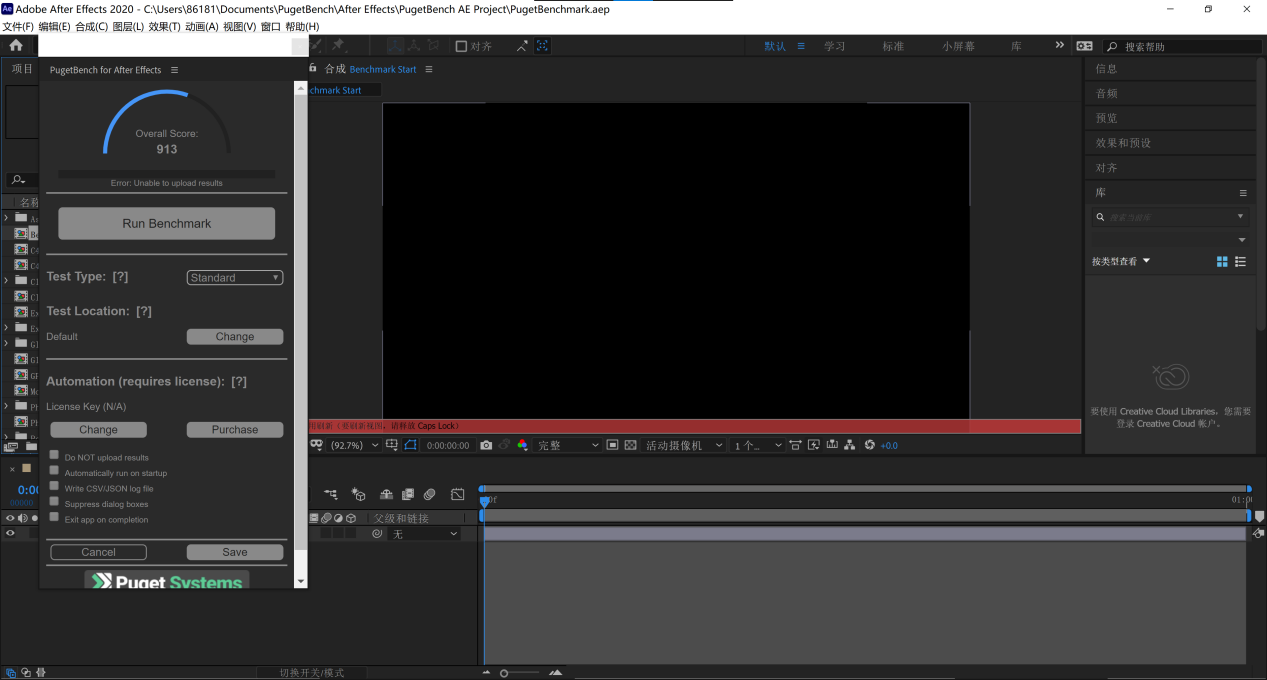The image size is (1267, 680).
Task: Expand the 按类型查看 dropdown
Action: (1121, 261)
